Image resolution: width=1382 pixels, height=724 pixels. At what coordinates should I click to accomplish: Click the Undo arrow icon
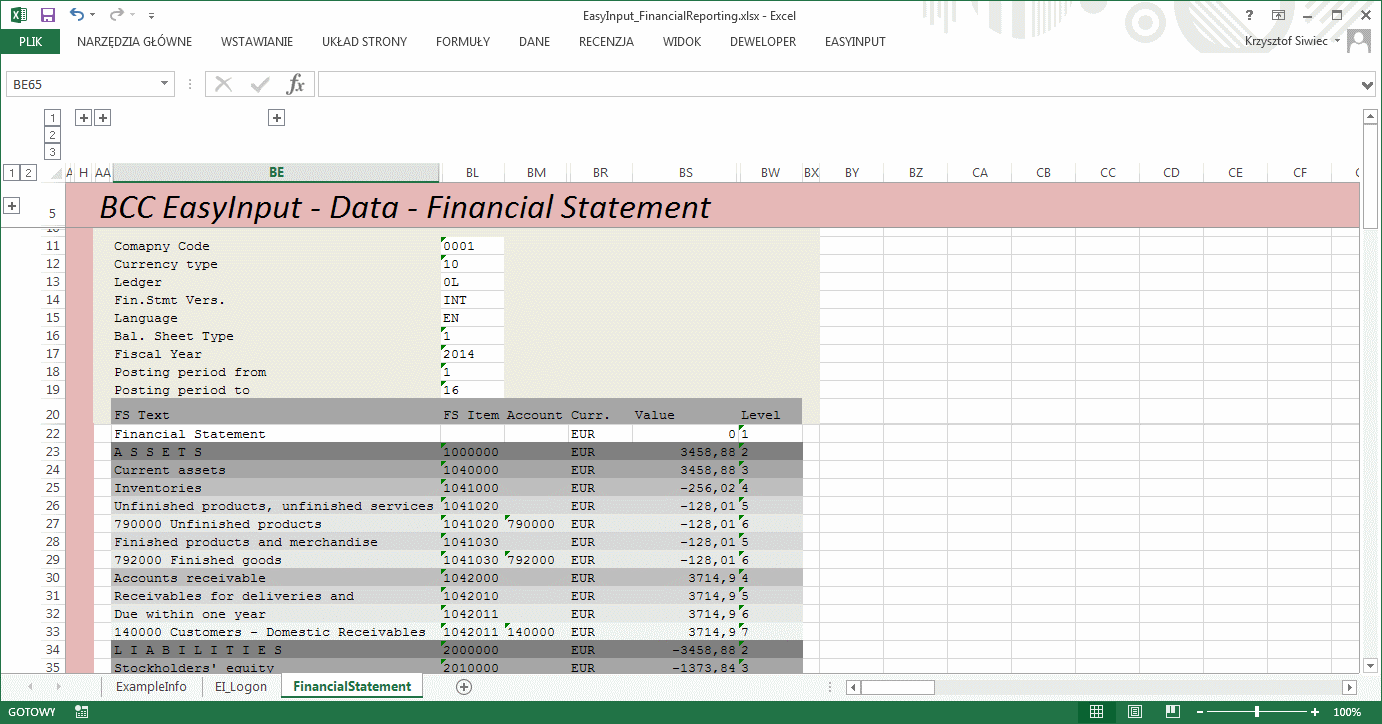click(x=77, y=15)
